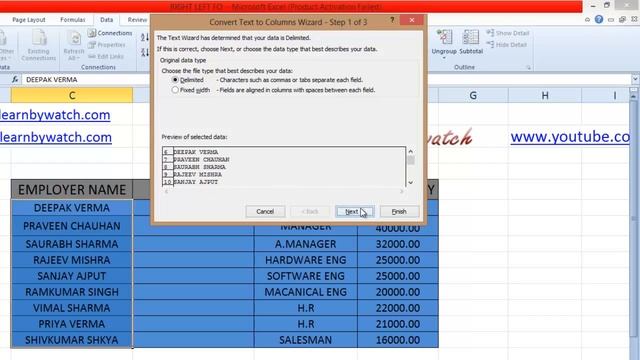The height and width of the screenshot is (360, 640).
Task: Click the Properties button in Connections group
Action: [107, 45]
